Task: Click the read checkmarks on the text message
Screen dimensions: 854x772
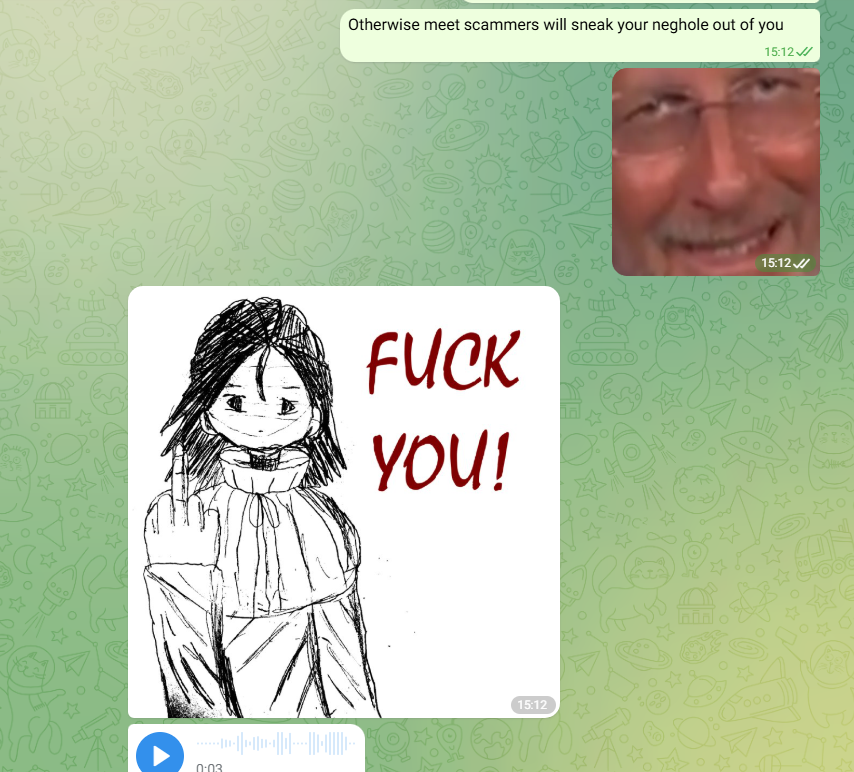Action: tap(804, 52)
